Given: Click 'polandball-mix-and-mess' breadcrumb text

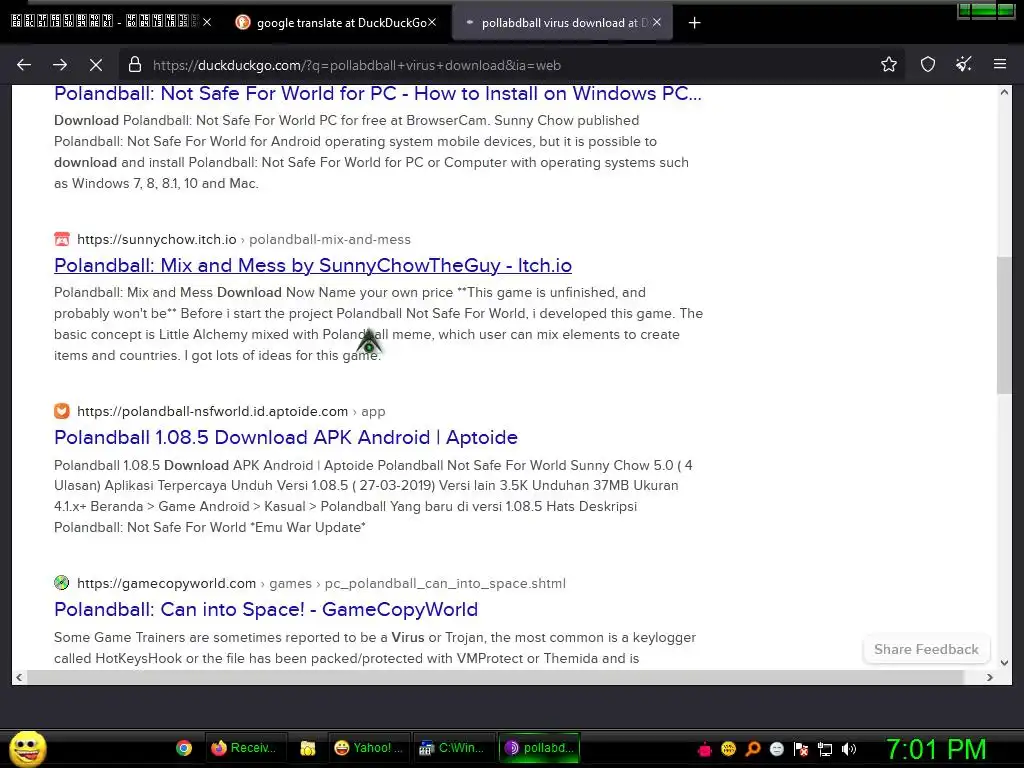Looking at the screenshot, I should pyautogui.click(x=330, y=240).
